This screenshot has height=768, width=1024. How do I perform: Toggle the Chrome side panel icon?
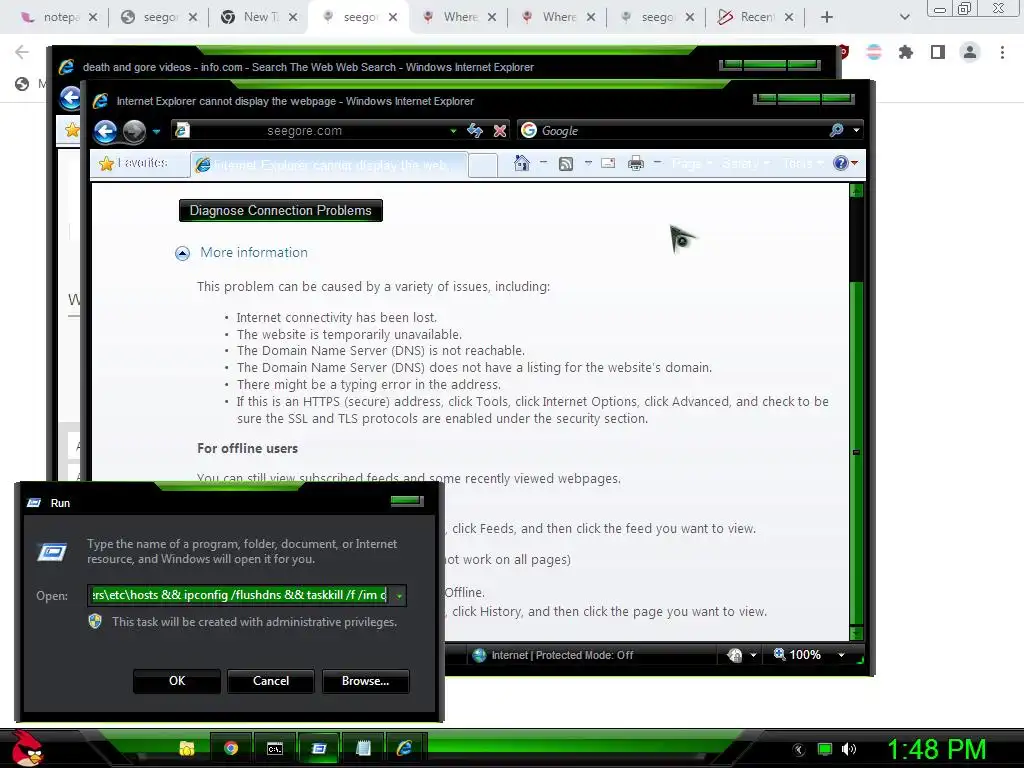coord(938,52)
